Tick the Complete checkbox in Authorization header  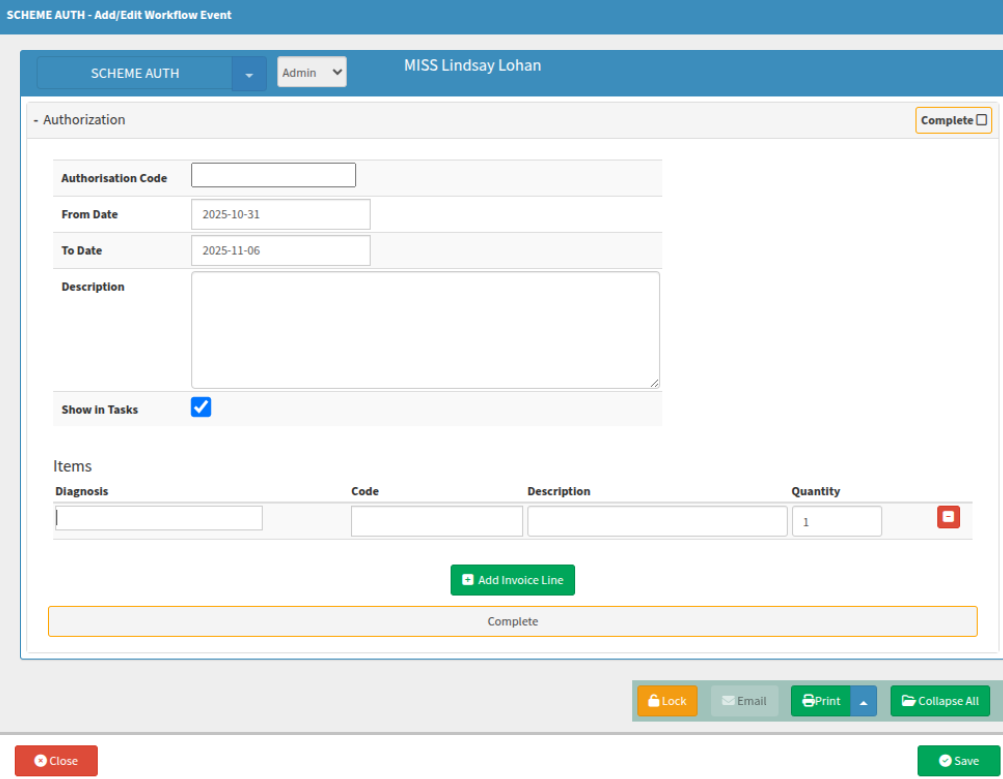(x=981, y=120)
